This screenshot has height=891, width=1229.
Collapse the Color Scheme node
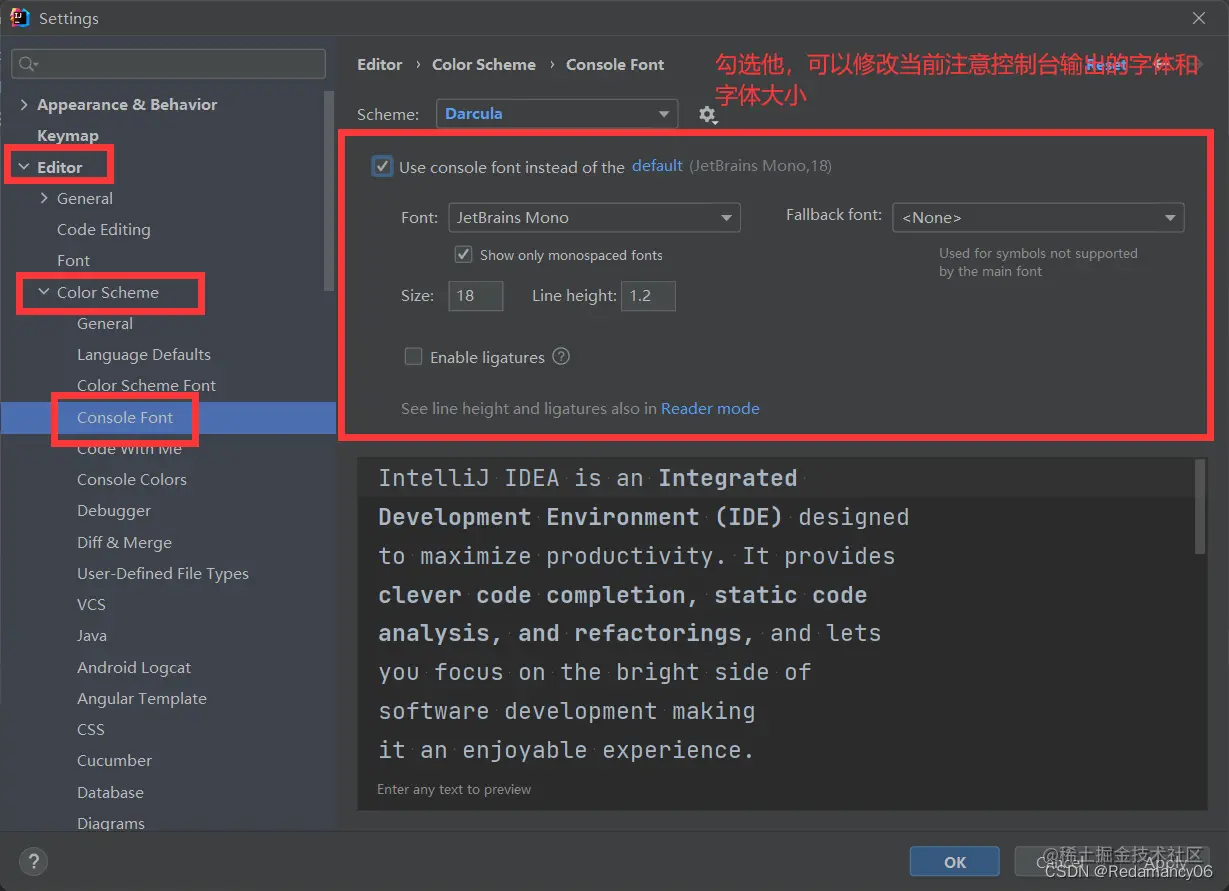[x=44, y=292]
